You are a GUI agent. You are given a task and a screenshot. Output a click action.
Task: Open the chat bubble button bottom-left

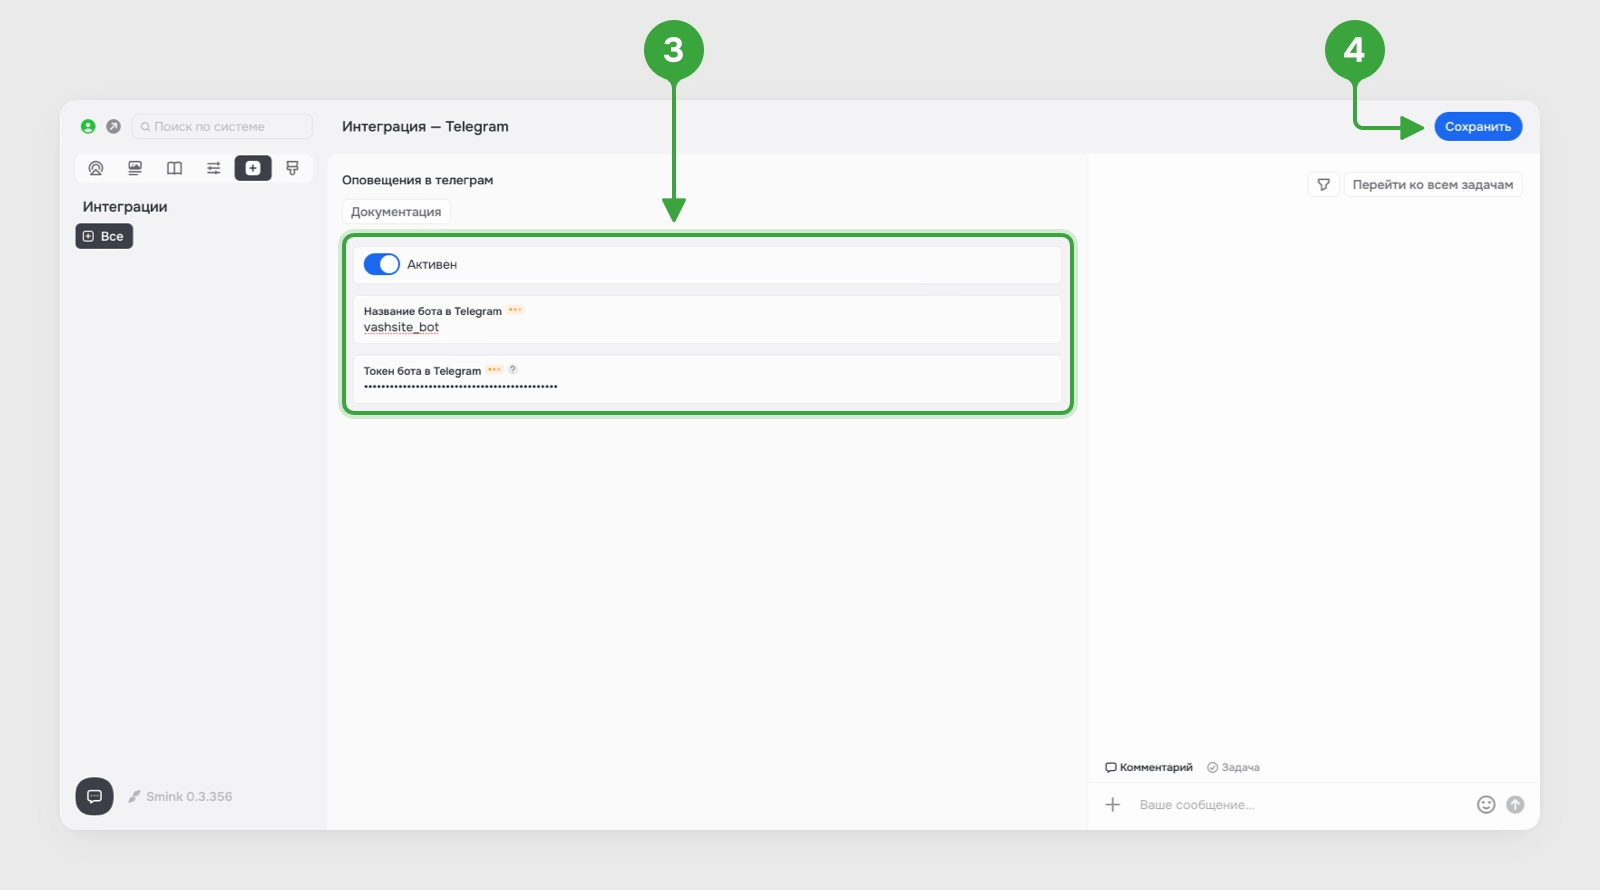point(94,797)
